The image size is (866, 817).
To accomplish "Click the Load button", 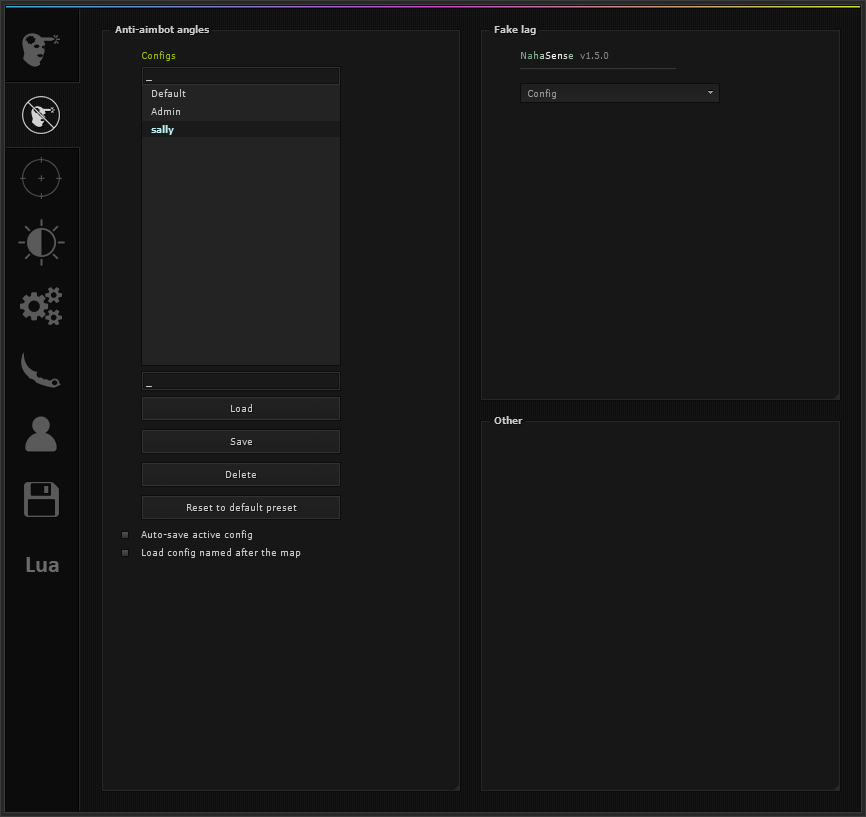I will pyautogui.click(x=241, y=408).
